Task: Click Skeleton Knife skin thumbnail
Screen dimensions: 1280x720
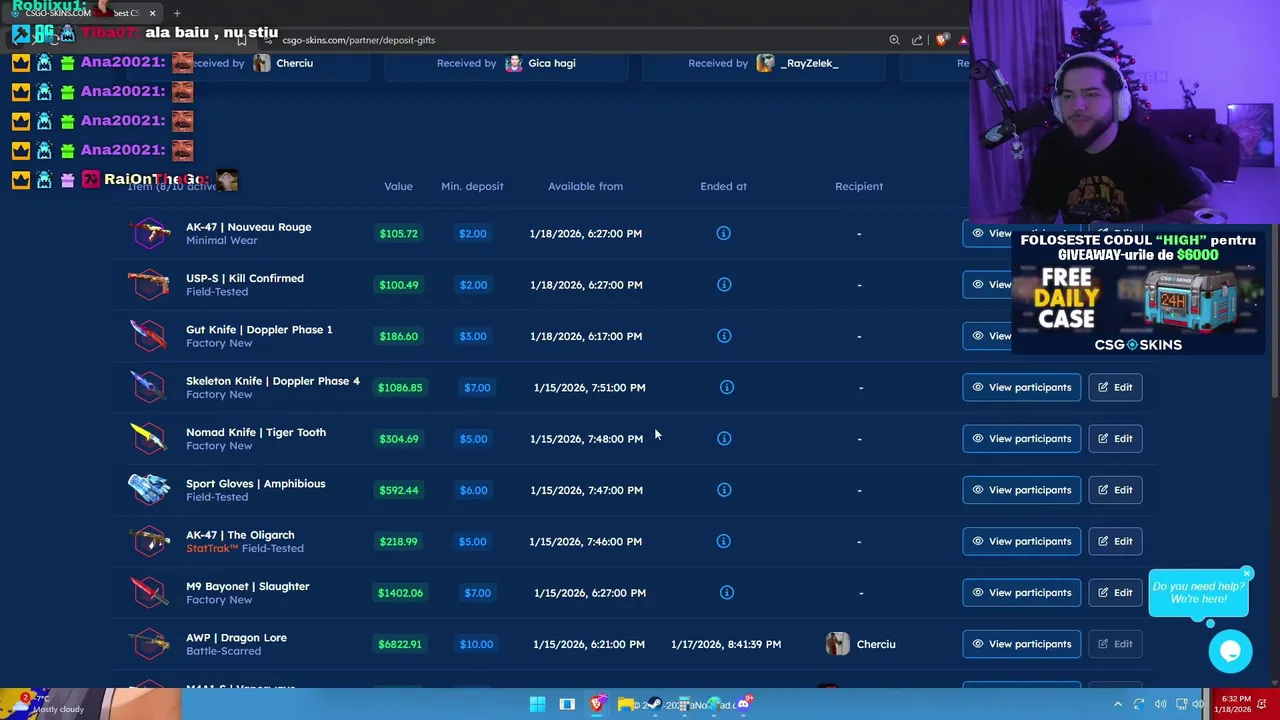Action: click(149, 387)
